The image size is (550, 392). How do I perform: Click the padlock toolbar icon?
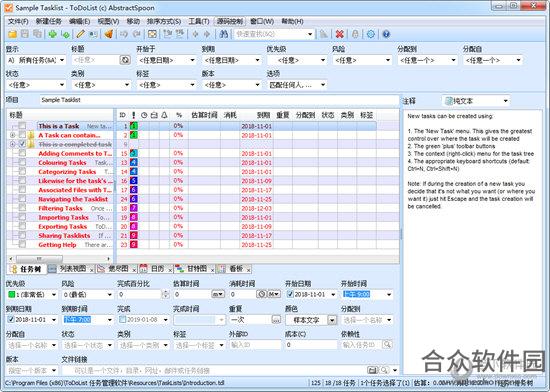(x=355, y=34)
